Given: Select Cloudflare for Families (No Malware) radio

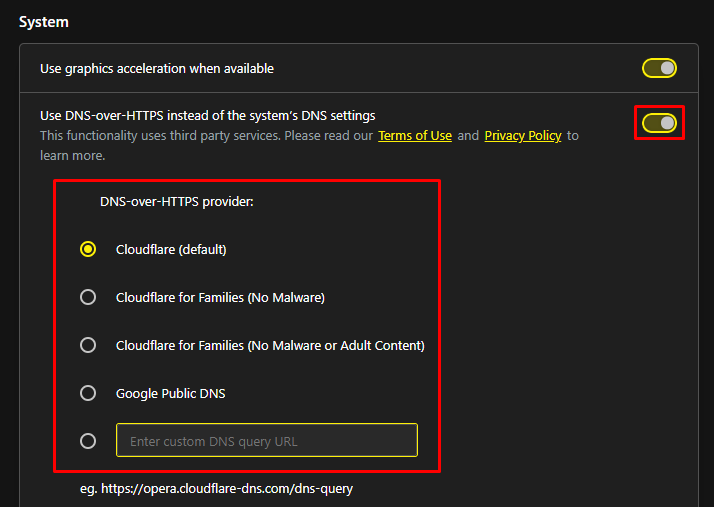Looking at the screenshot, I should point(88,297).
